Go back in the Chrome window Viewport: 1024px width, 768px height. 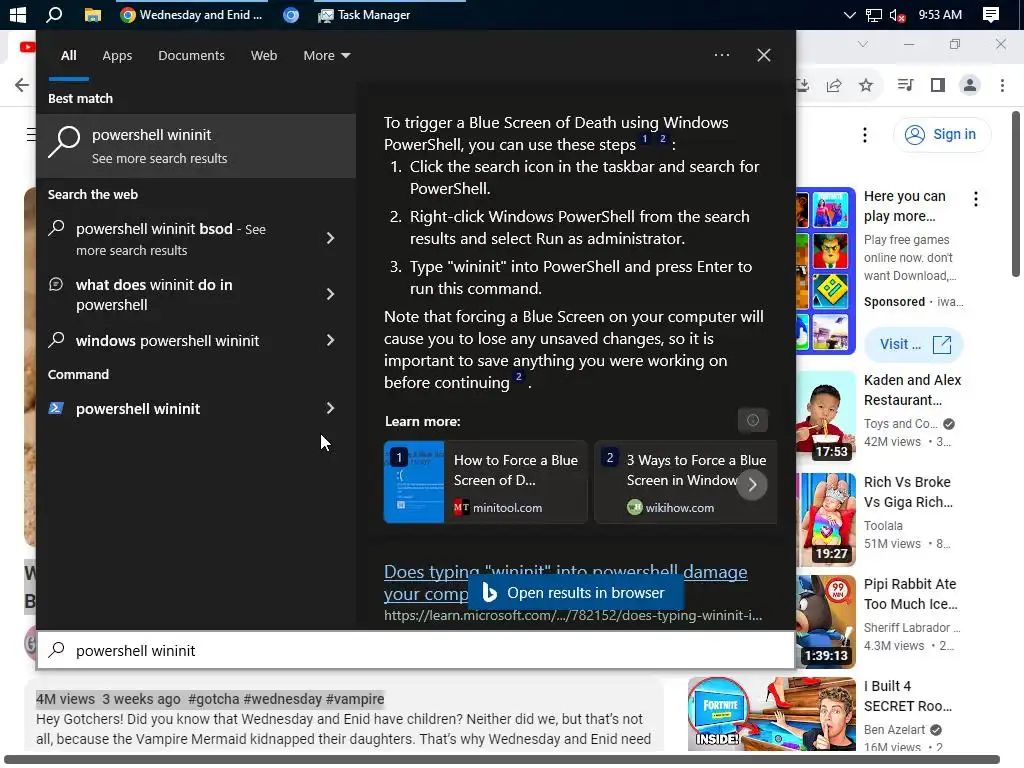pos(22,85)
